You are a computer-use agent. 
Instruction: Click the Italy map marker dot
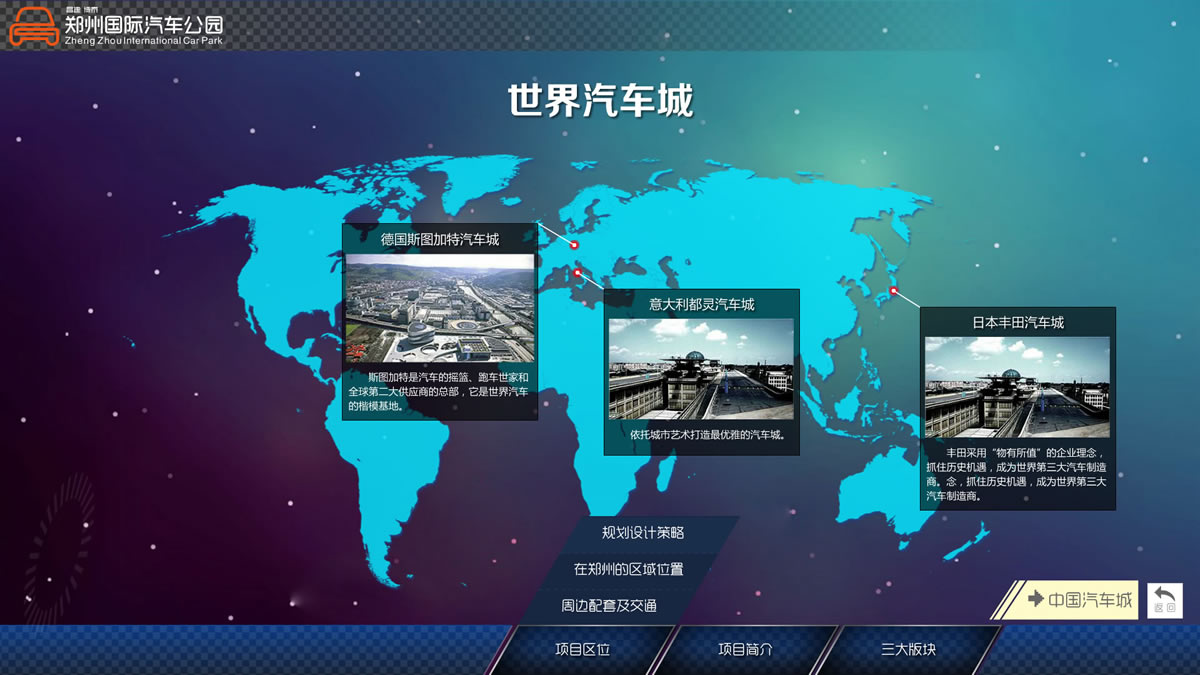tap(577, 271)
